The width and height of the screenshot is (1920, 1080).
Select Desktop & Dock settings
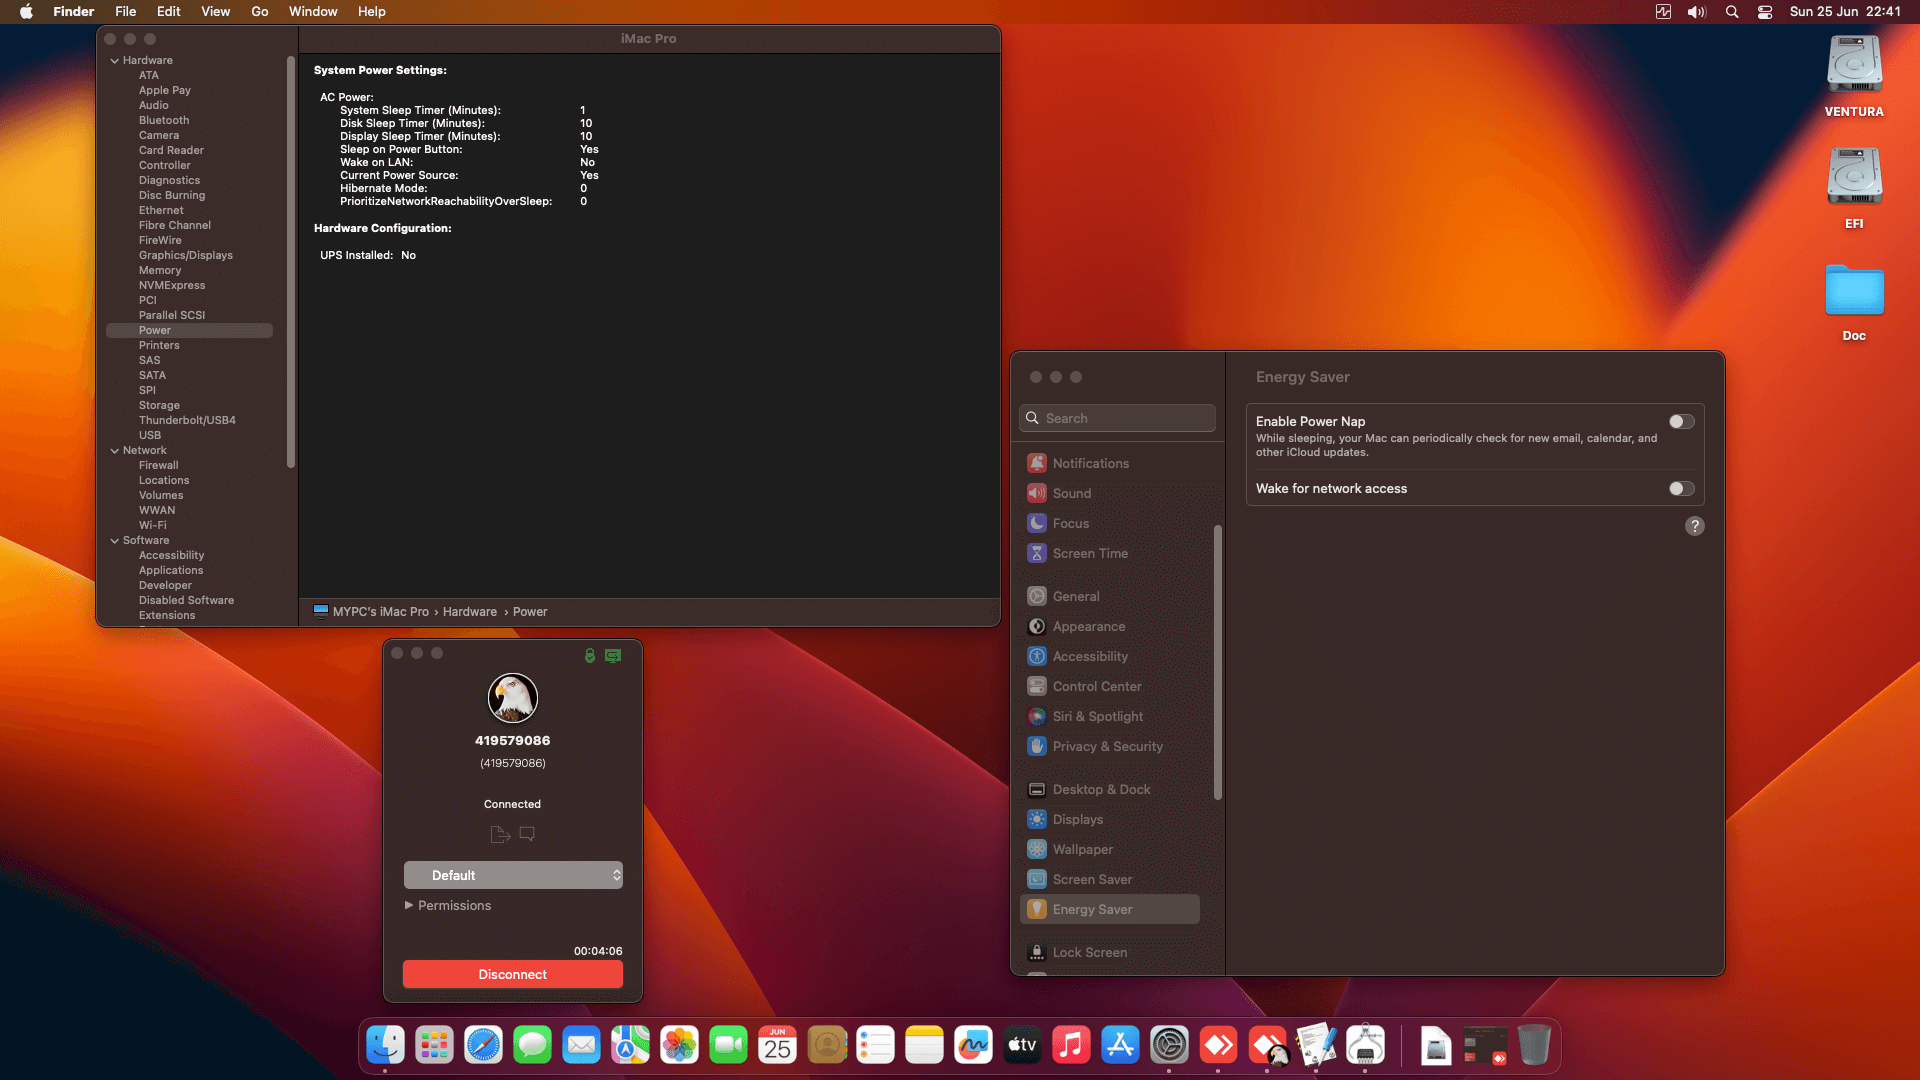click(x=1112, y=789)
